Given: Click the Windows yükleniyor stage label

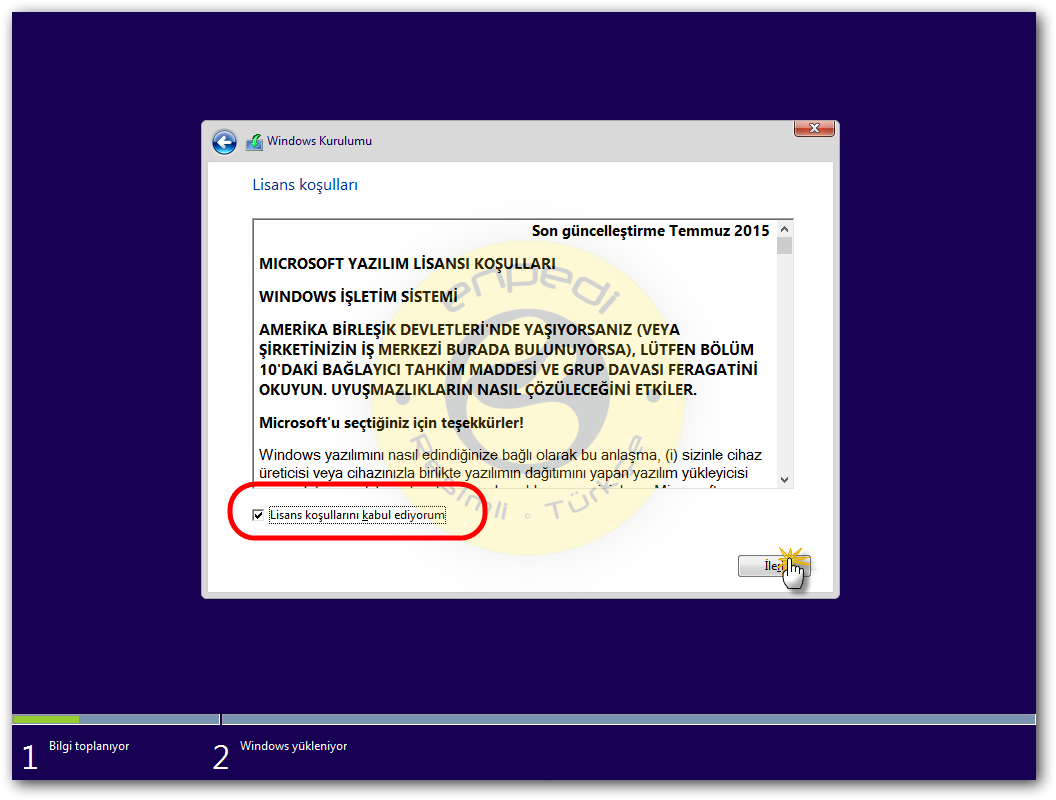Looking at the screenshot, I should coord(293,746).
